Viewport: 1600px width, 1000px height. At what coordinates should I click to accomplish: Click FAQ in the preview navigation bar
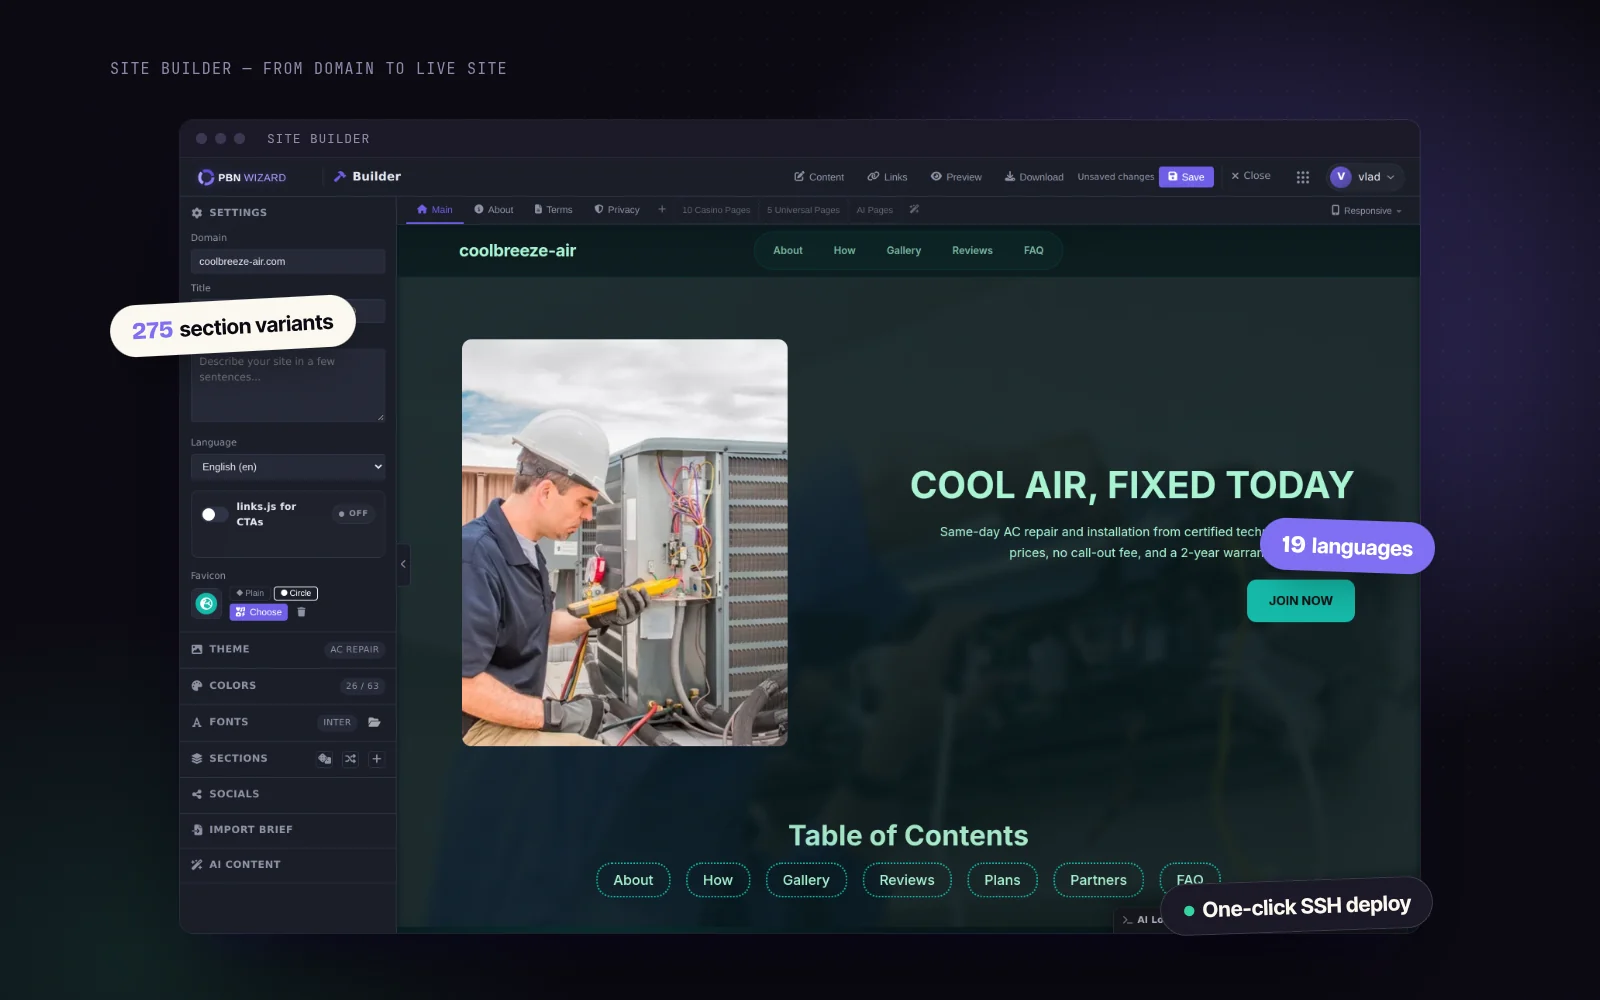pos(1033,251)
